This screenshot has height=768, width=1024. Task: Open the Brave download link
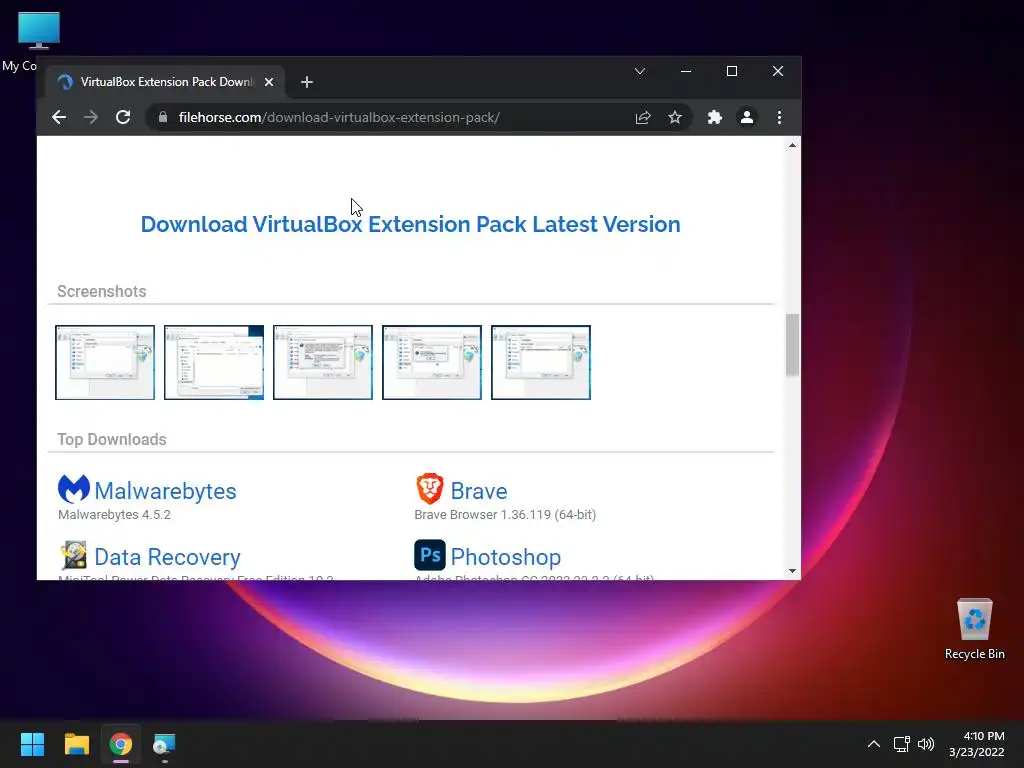[479, 491]
